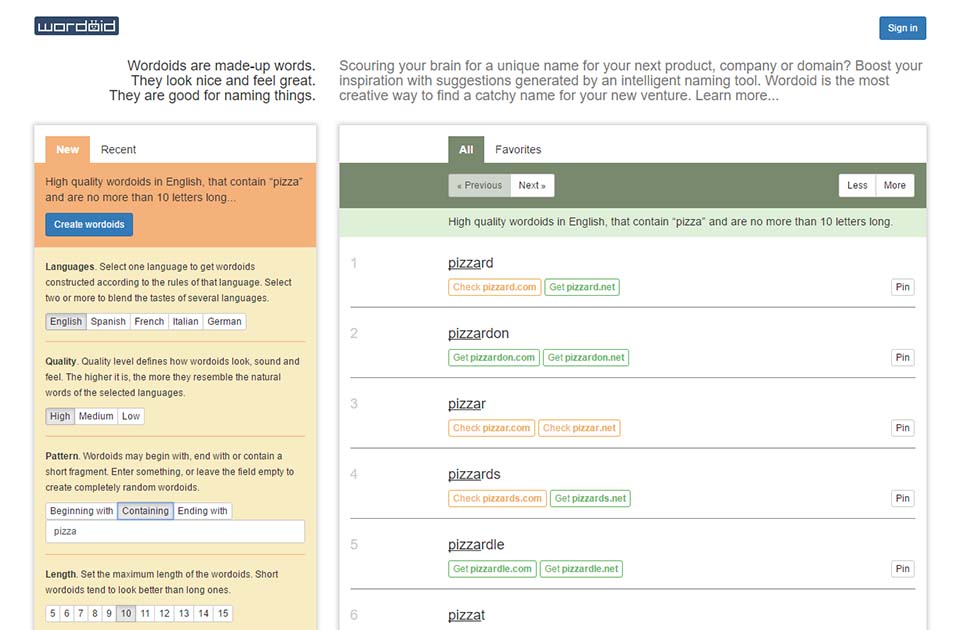
Task: Open the Wordoid logo home link
Action: point(77,26)
